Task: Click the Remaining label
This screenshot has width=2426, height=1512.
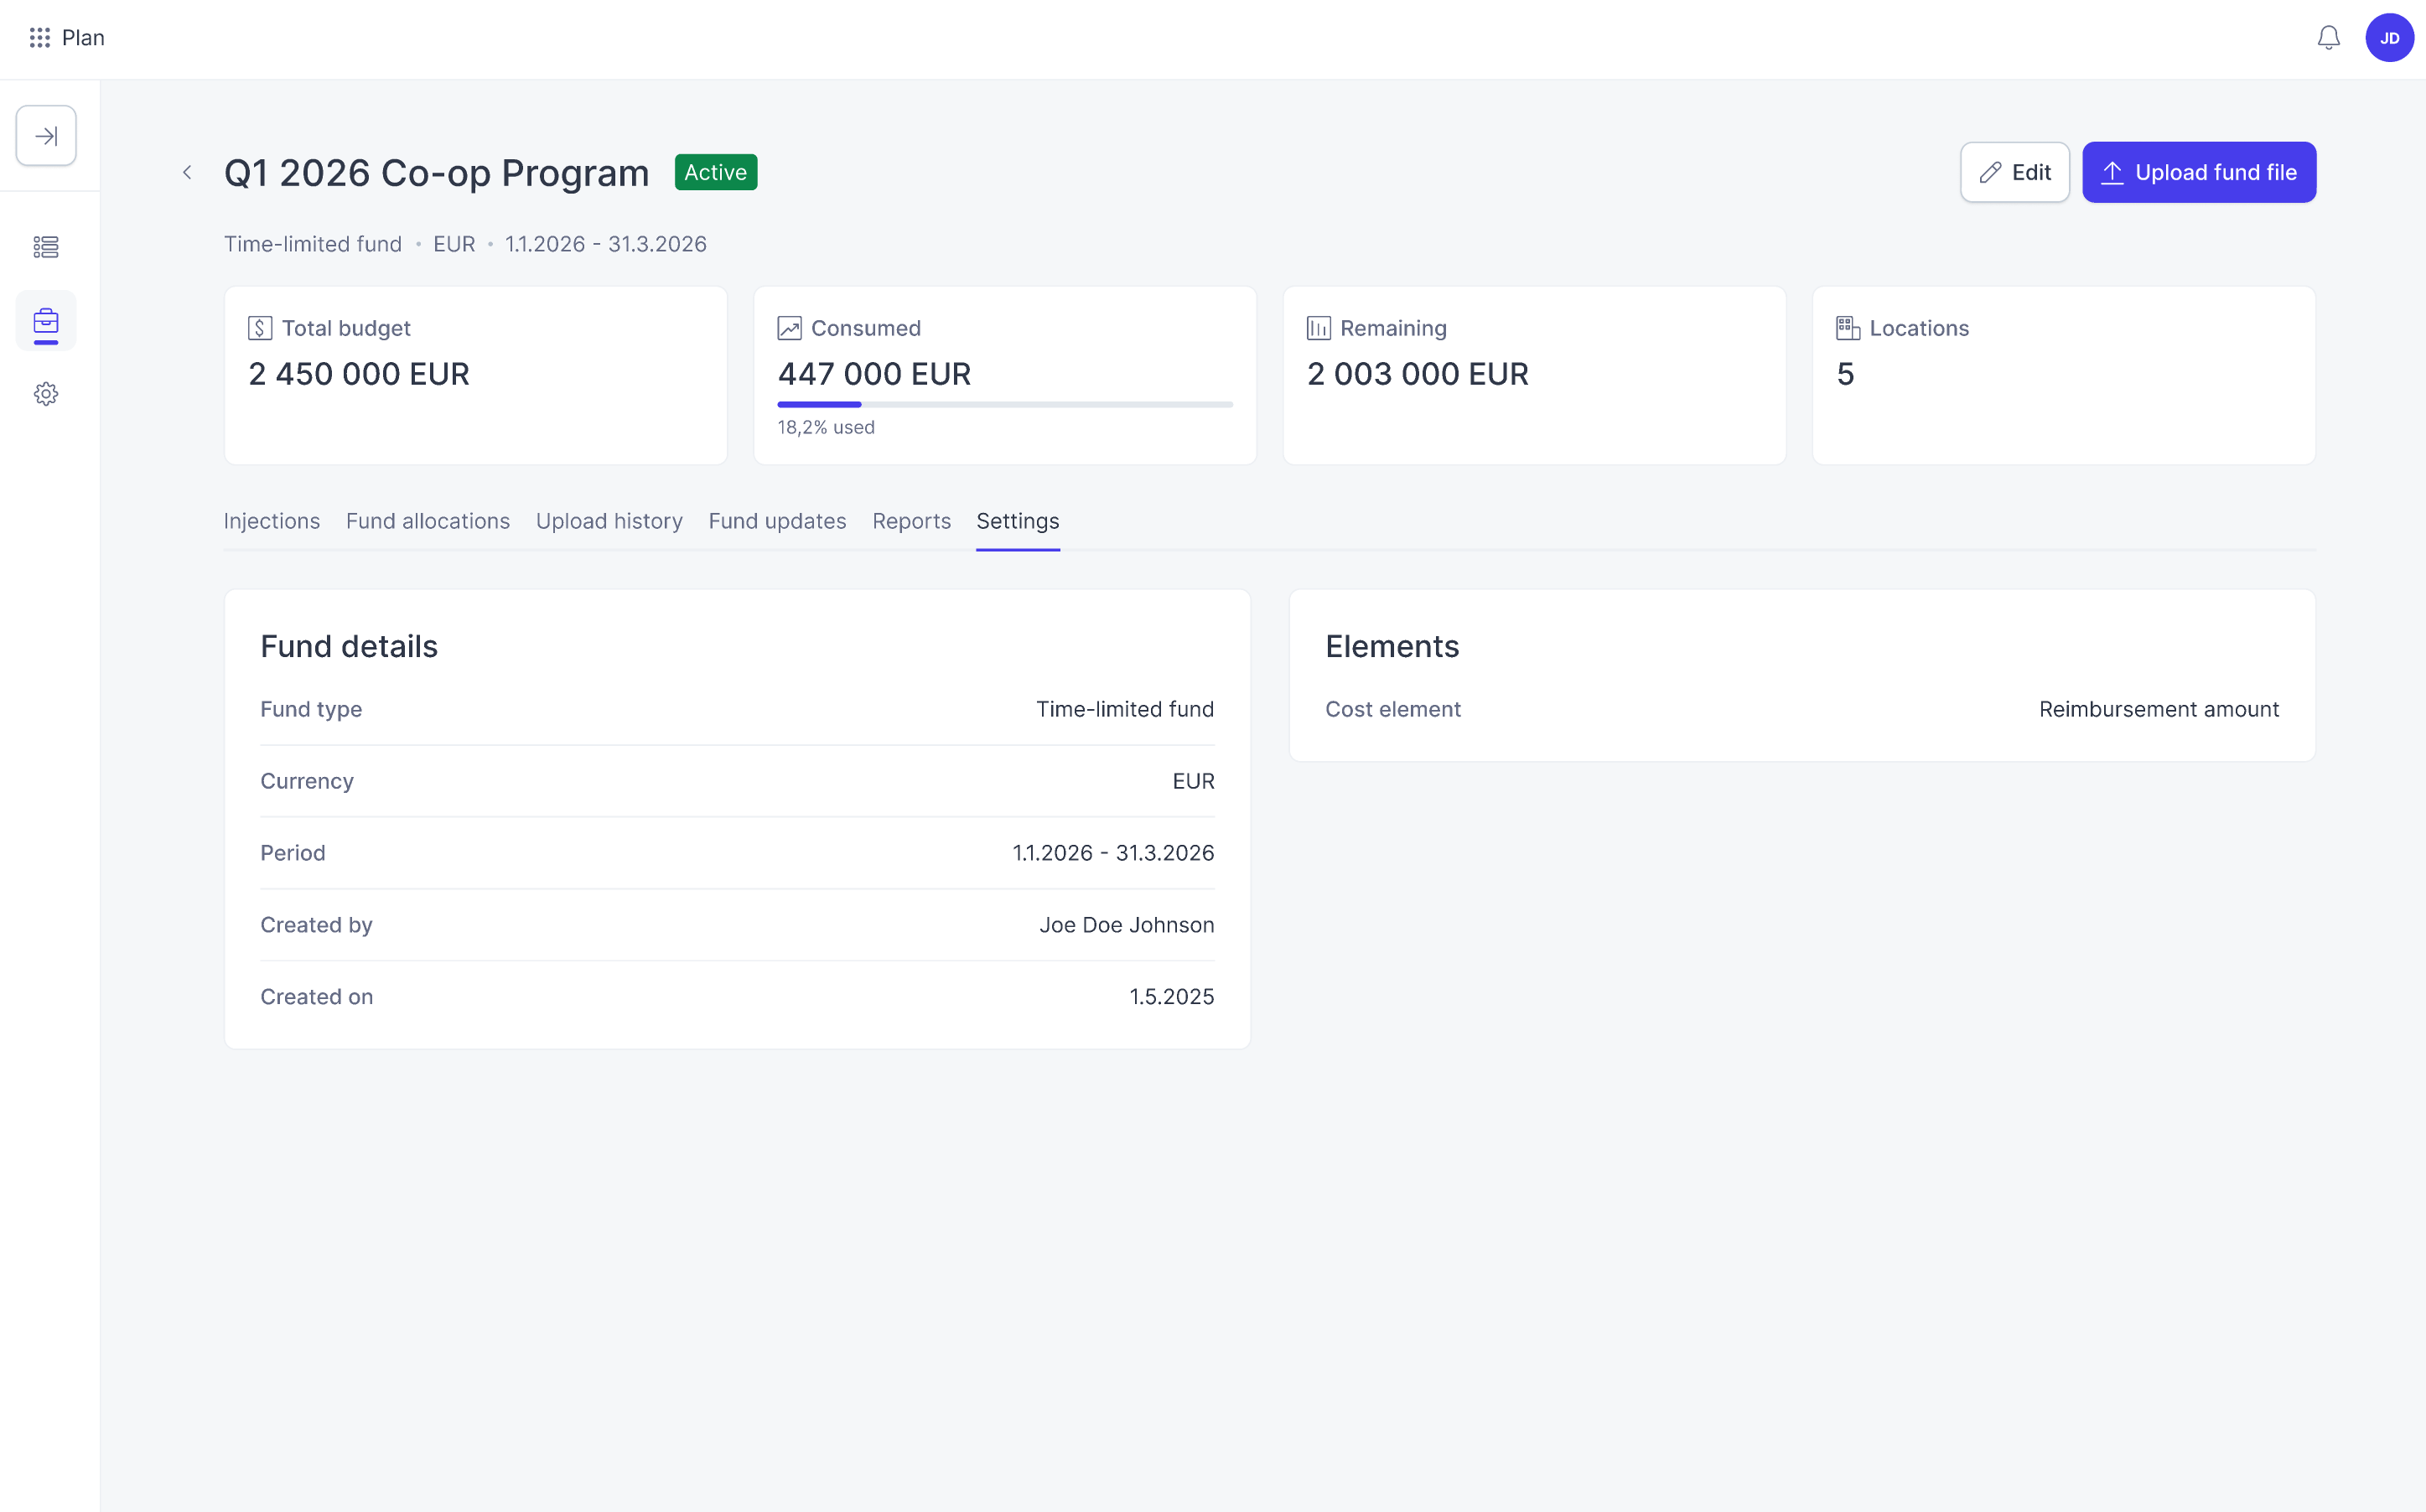Action: coord(1393,328)
